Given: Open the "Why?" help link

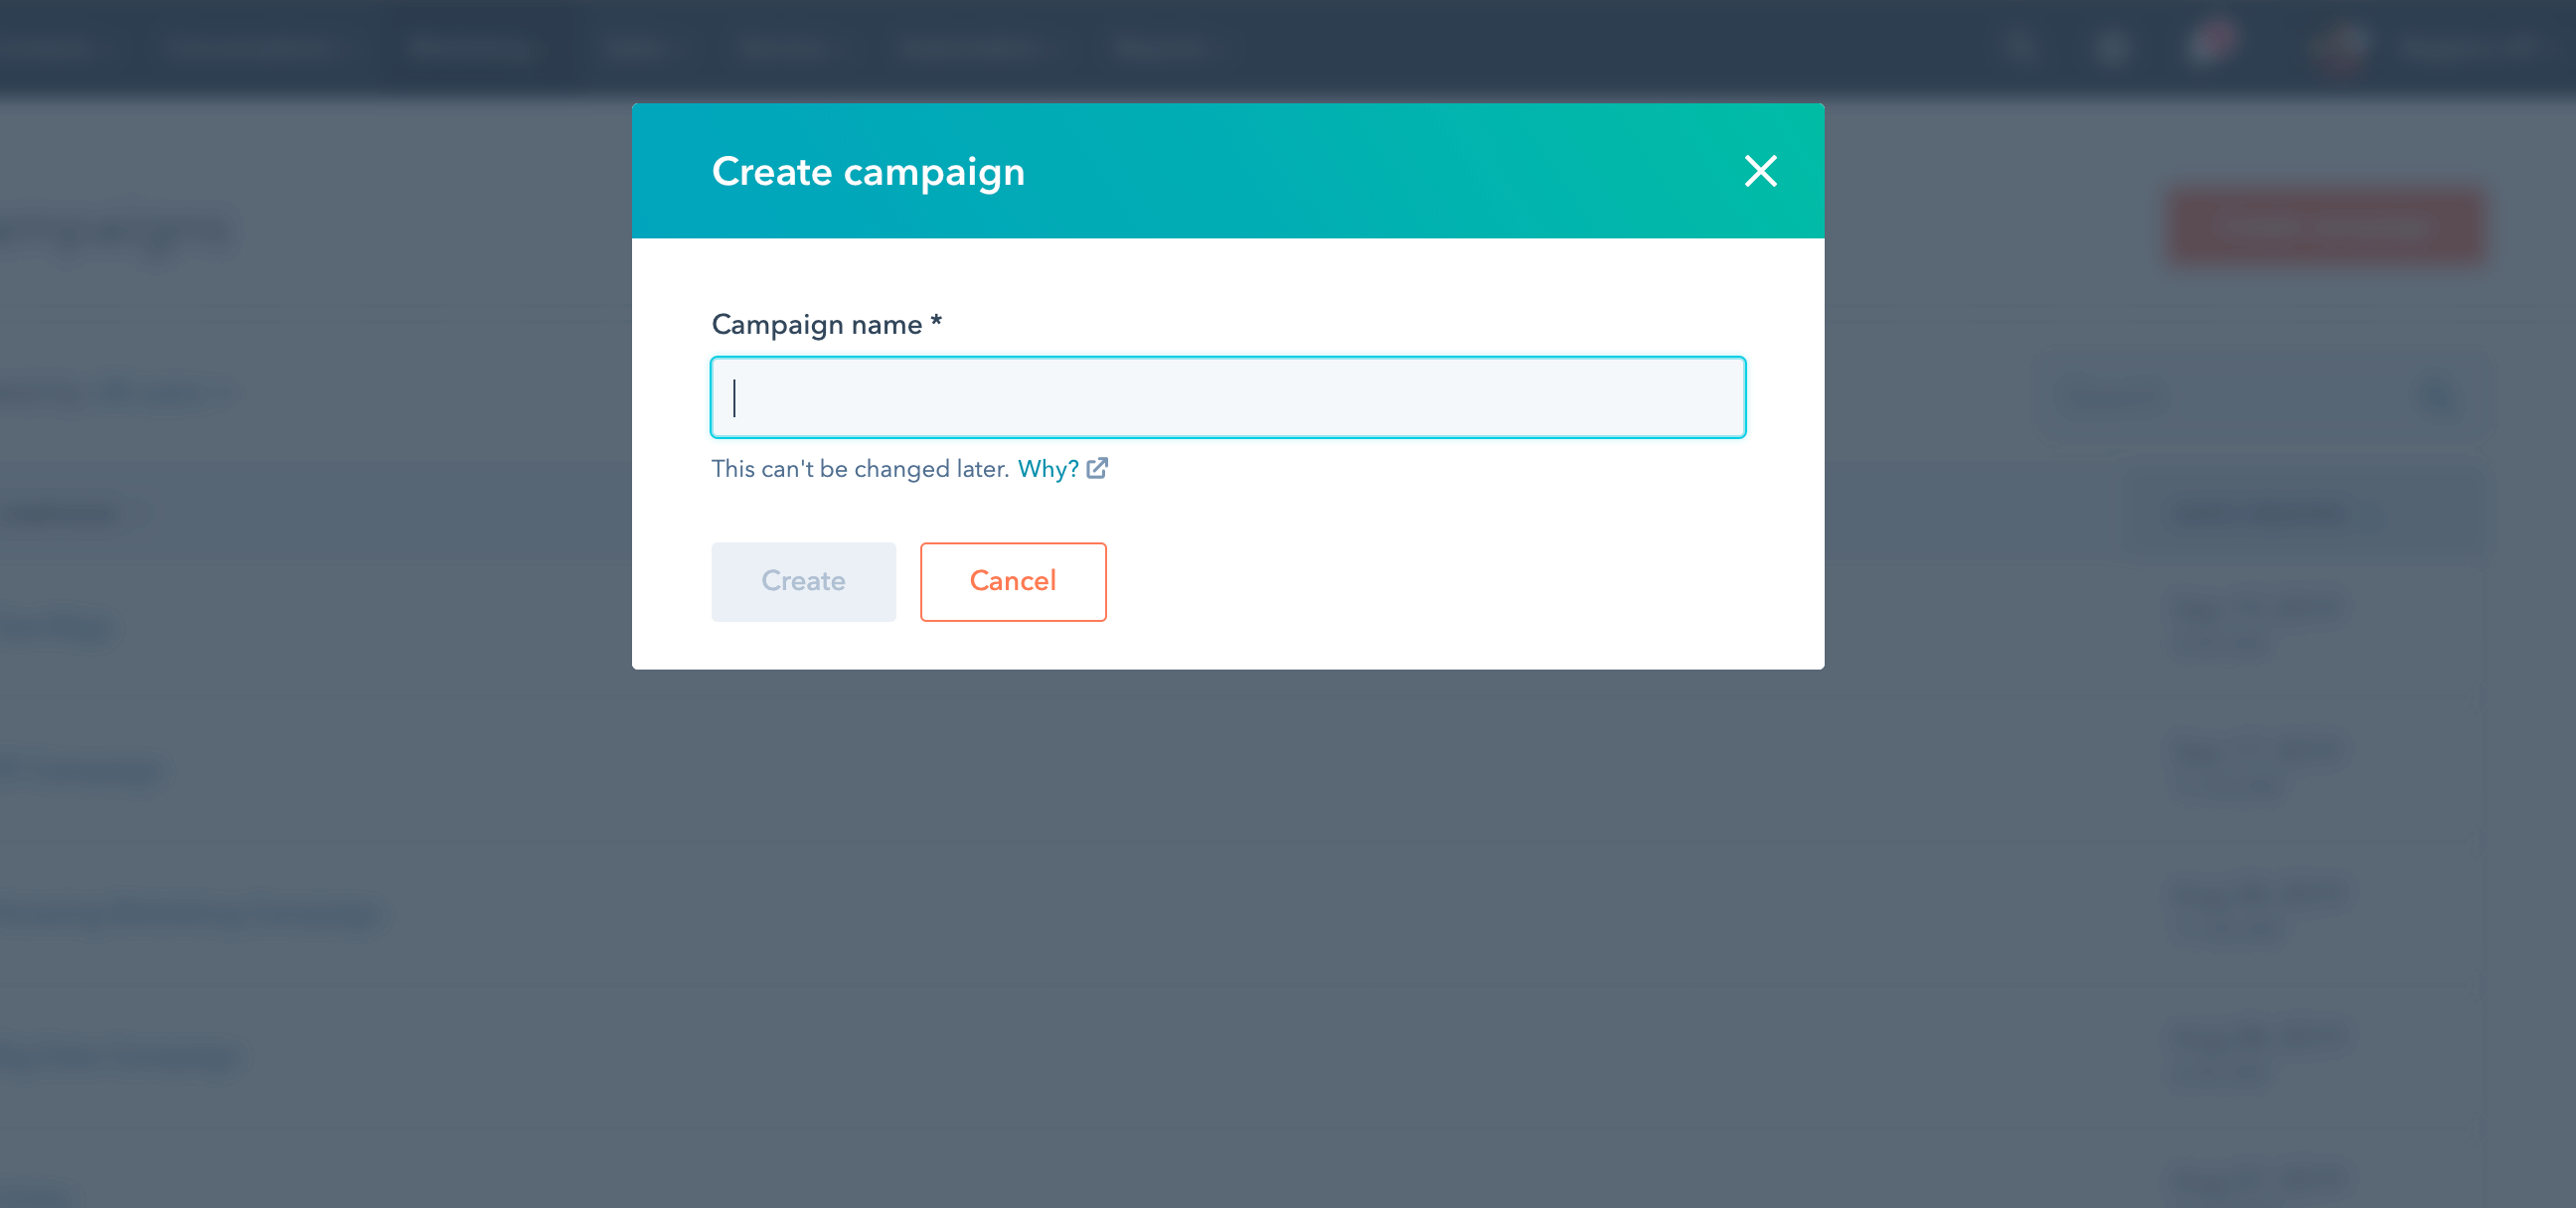Looking at the screenshot, I should click(x=1047, y=468).
